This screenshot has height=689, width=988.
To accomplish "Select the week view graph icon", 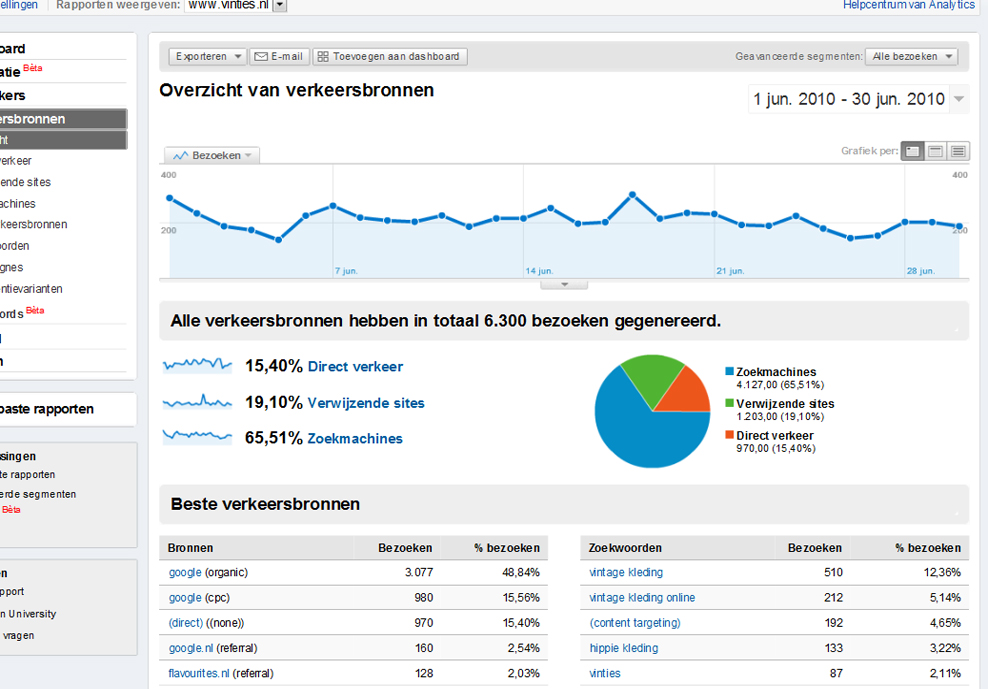I will (x=936, y=151).
